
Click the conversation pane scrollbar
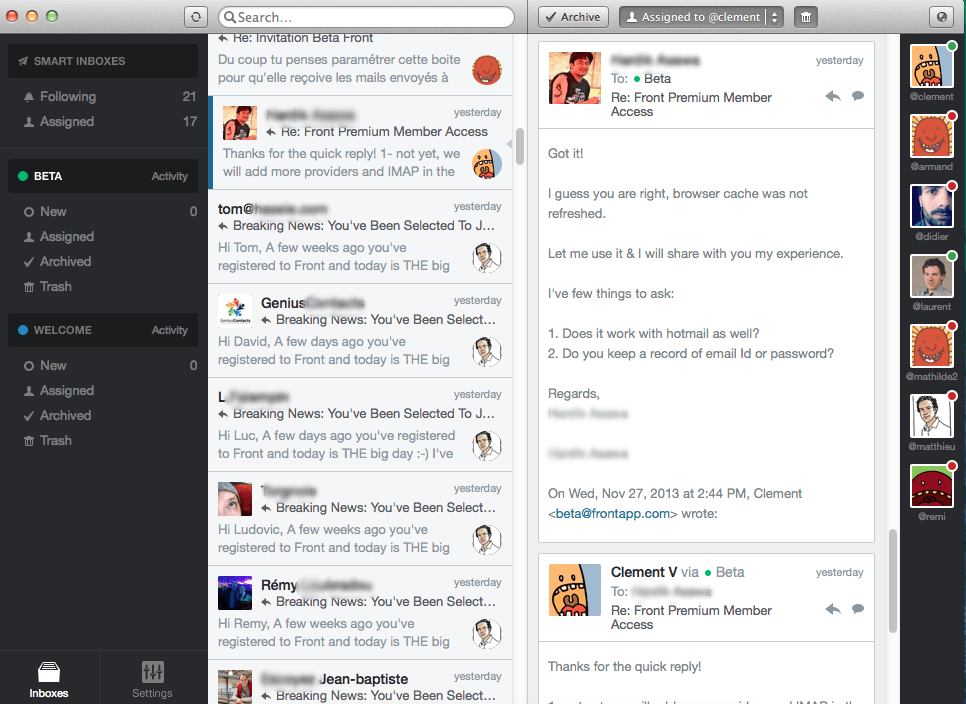(893, 581)
